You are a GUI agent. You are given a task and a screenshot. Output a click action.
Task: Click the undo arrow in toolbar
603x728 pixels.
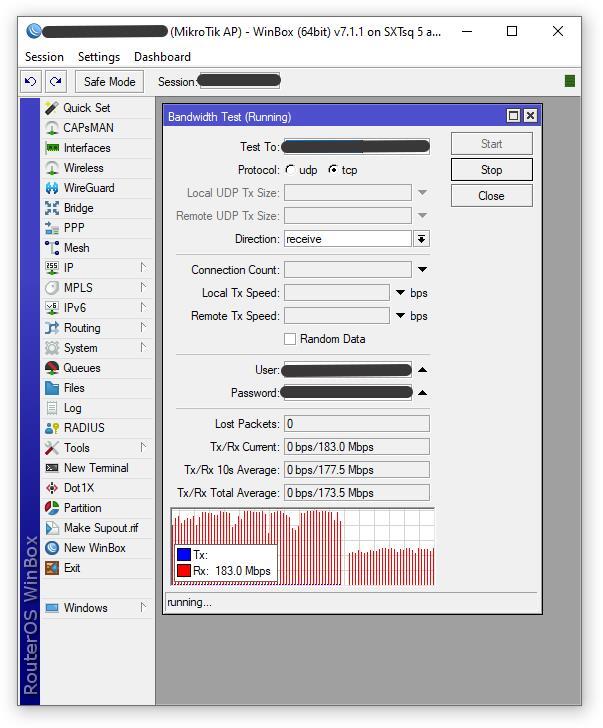click(31, 82)
